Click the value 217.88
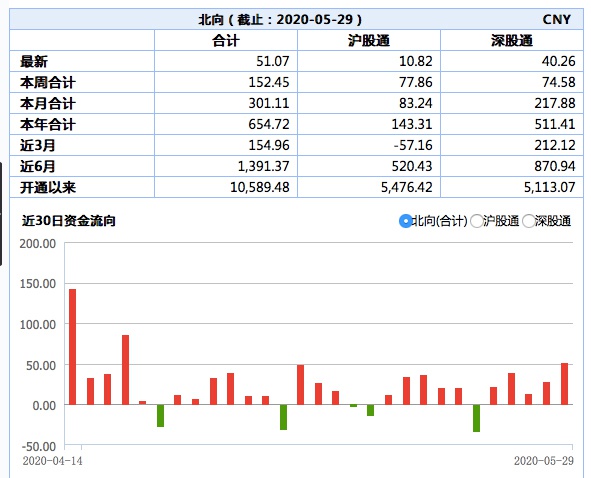This screenshot has width=591, height=478. click(555, 103)
